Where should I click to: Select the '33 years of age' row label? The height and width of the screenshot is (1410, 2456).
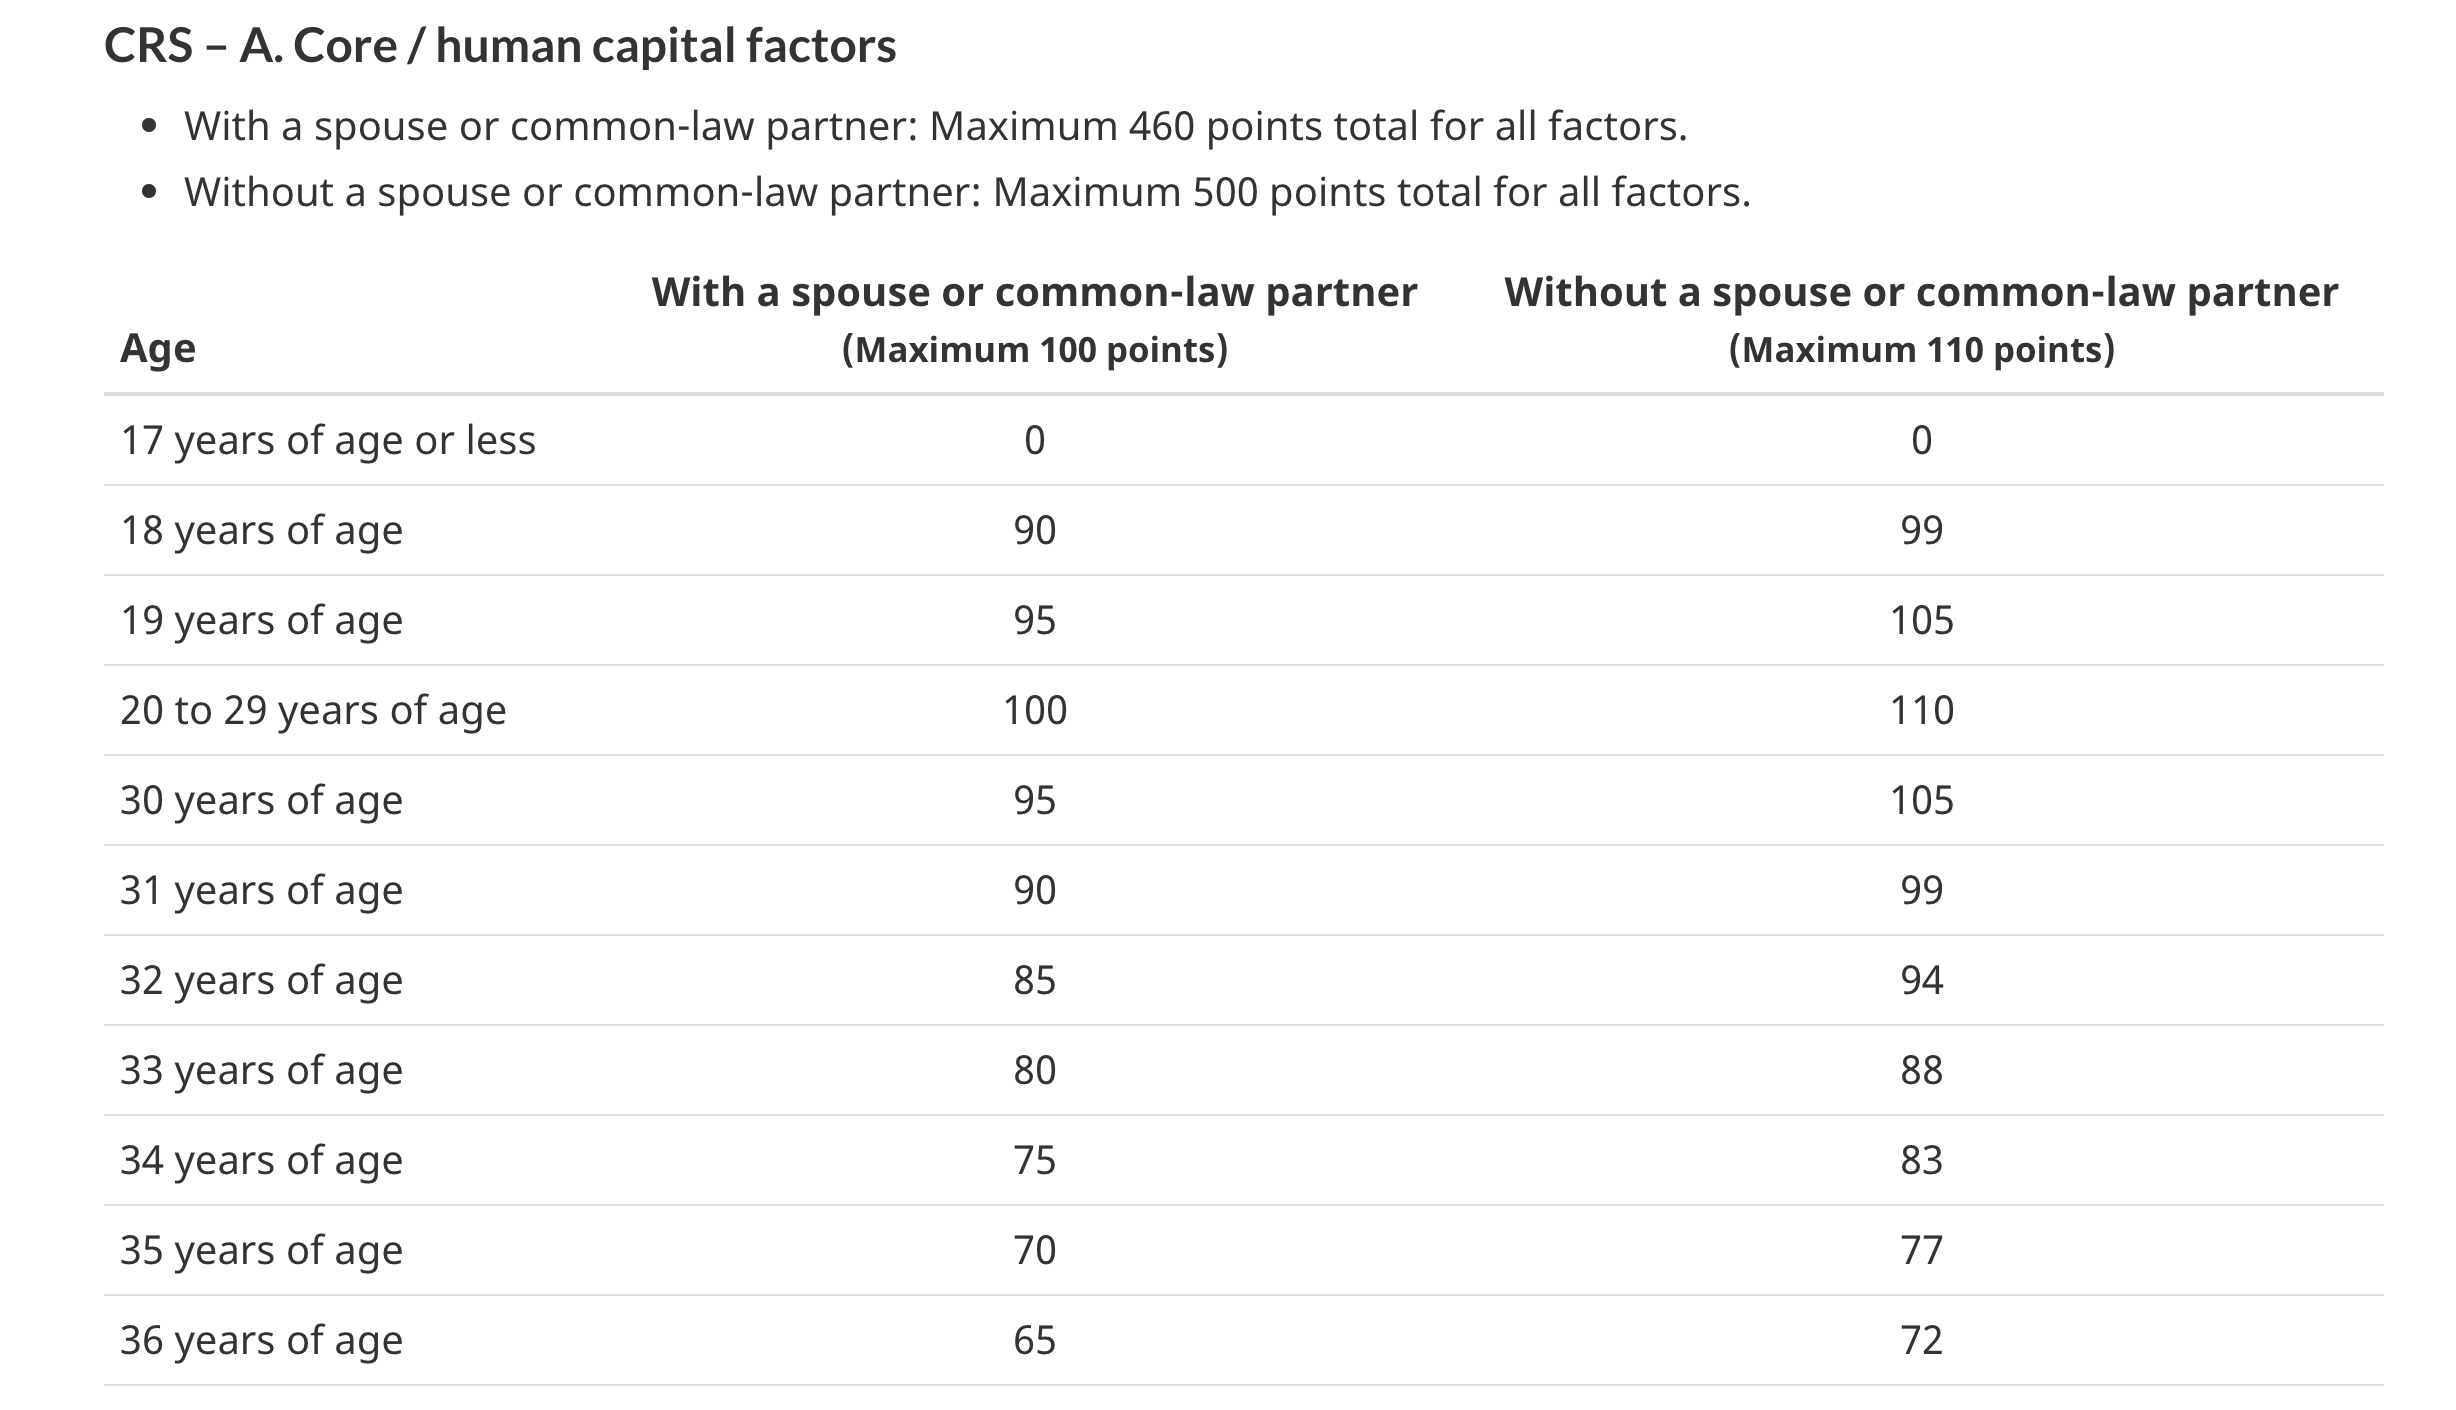point(261,1070)
